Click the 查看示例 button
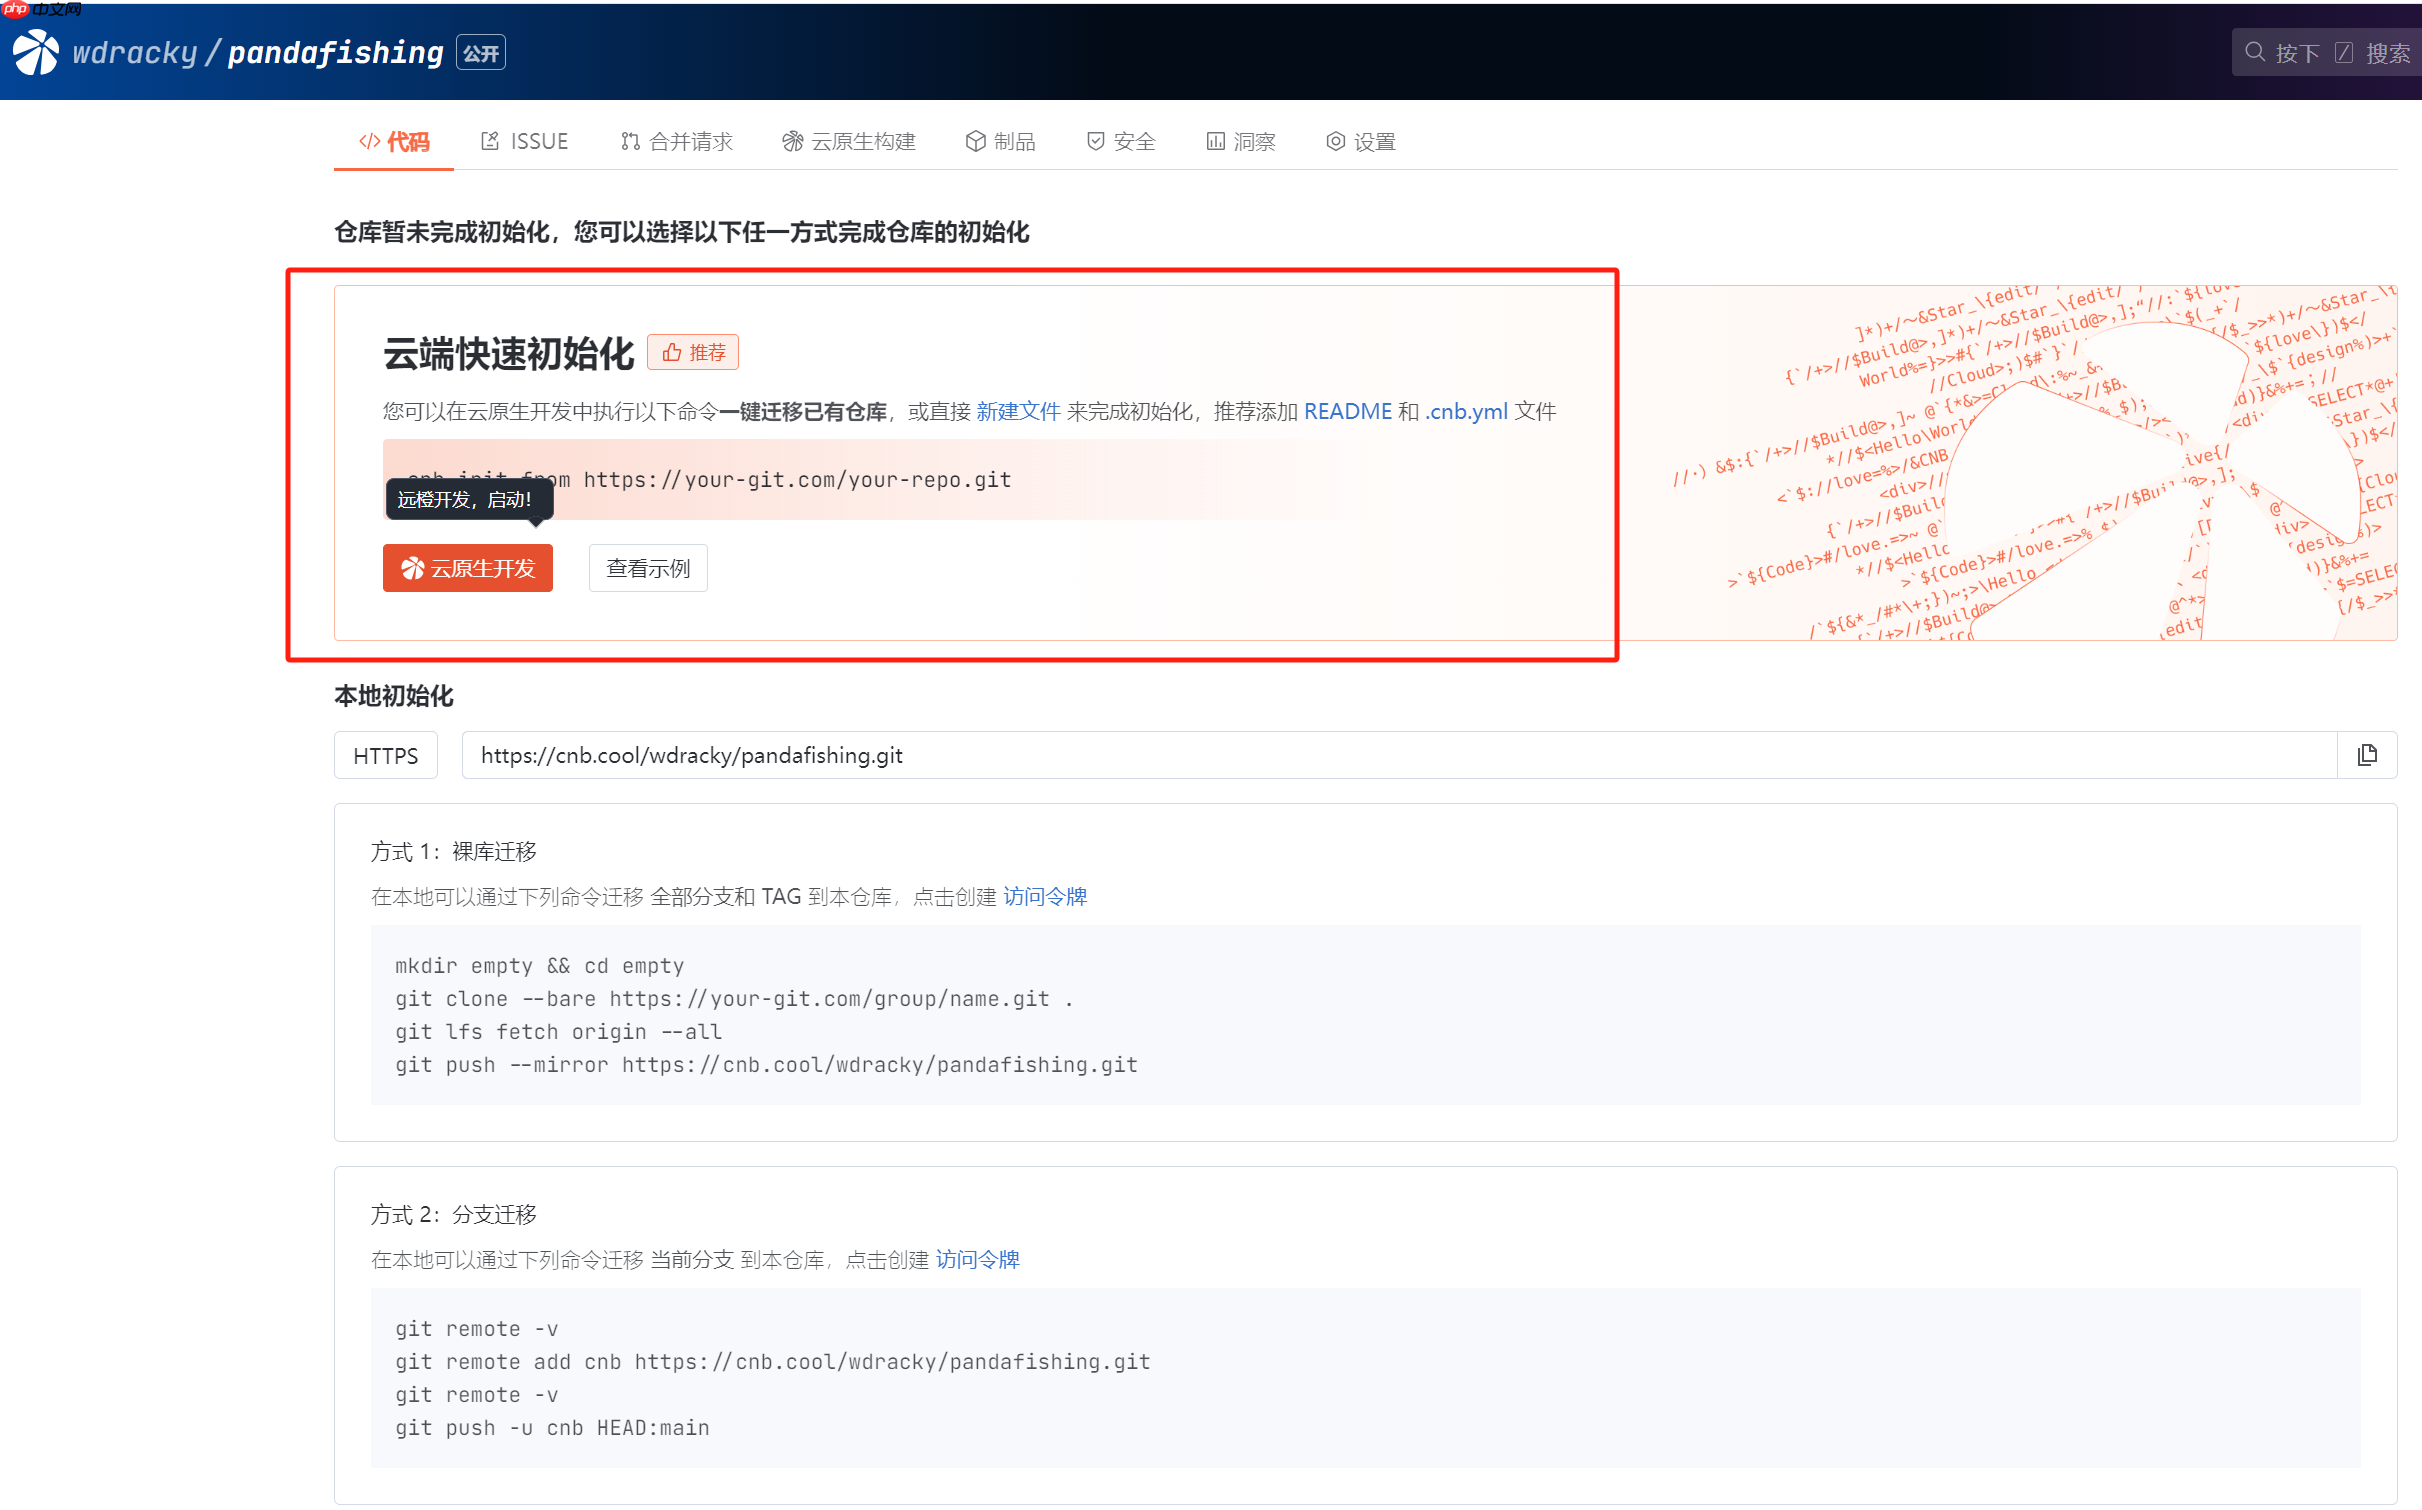The width and height of the screenshot is (2422, 1510). (647, 568)
